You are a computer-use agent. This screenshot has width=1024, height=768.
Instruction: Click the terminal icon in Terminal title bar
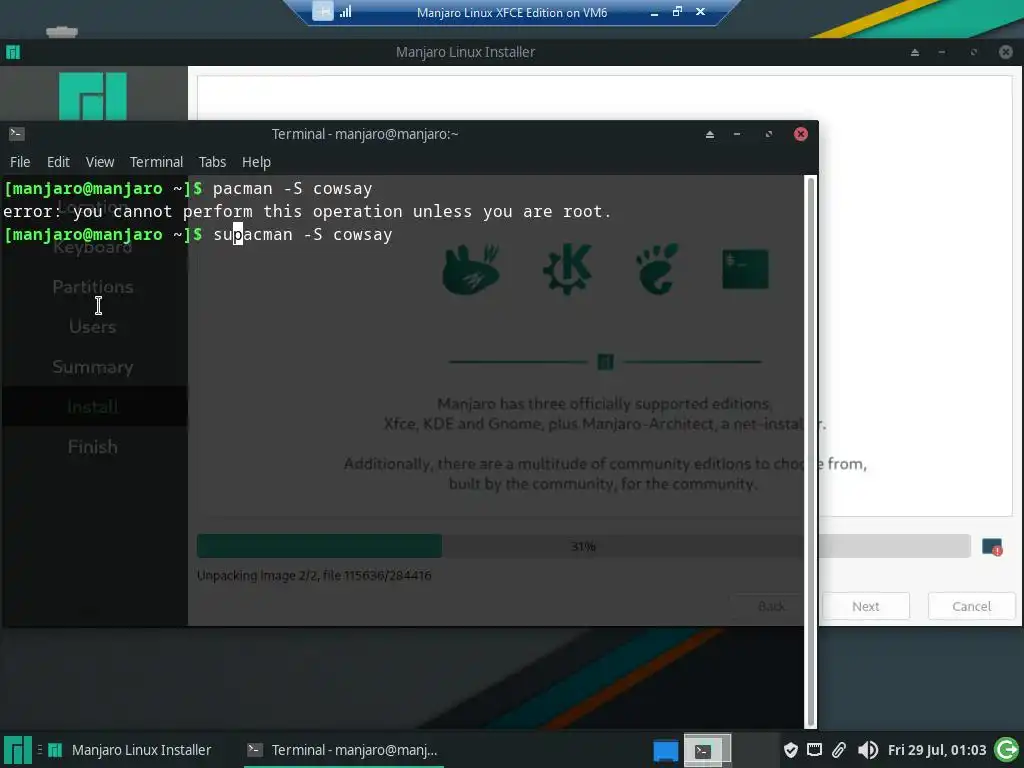point(16,134)
